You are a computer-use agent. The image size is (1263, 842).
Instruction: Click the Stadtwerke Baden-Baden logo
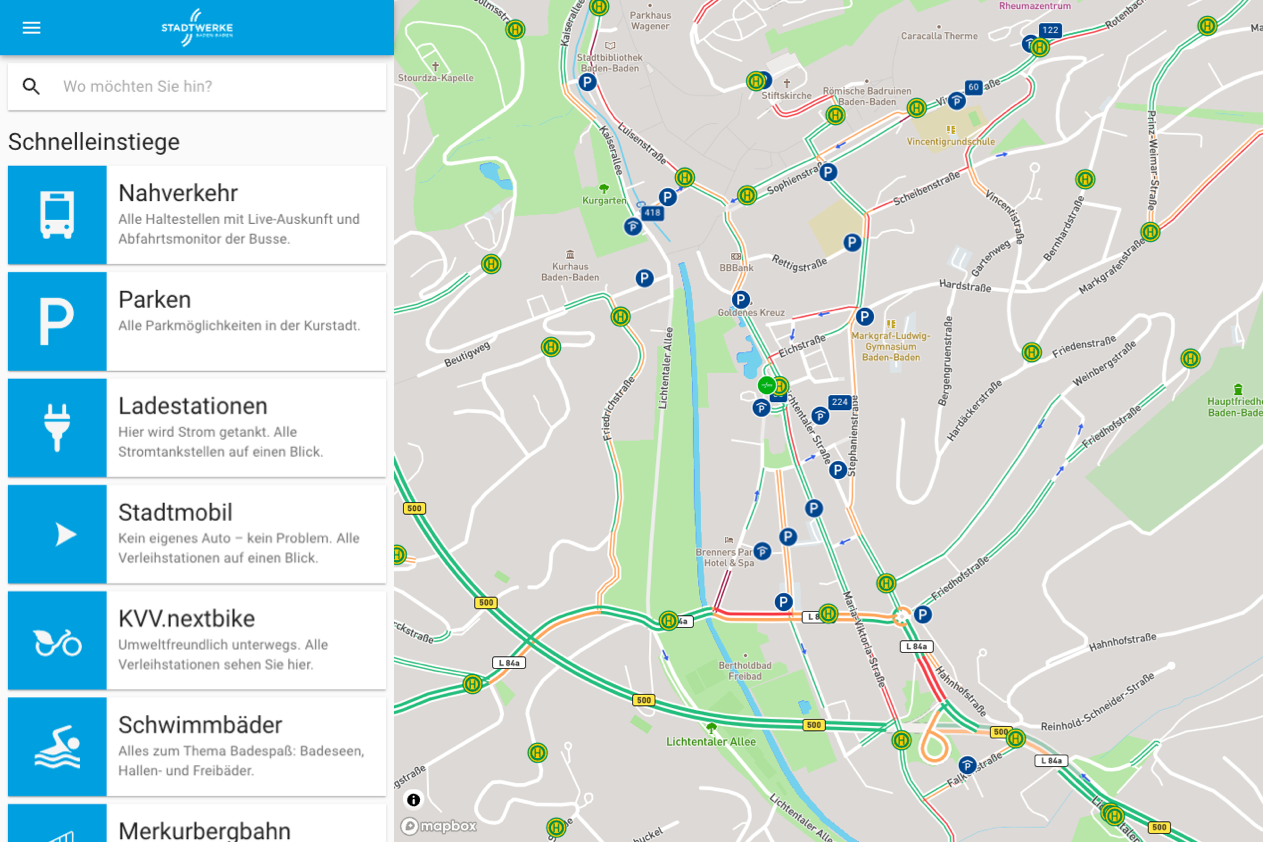tap(197, 27)
